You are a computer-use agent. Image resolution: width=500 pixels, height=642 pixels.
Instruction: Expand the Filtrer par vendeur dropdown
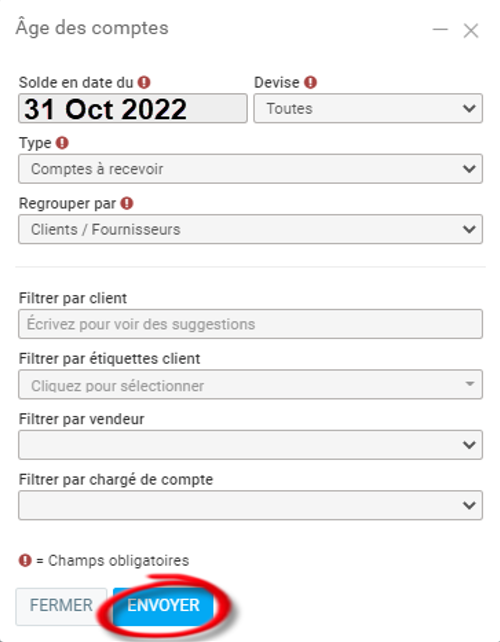click(x=251, y=445)
